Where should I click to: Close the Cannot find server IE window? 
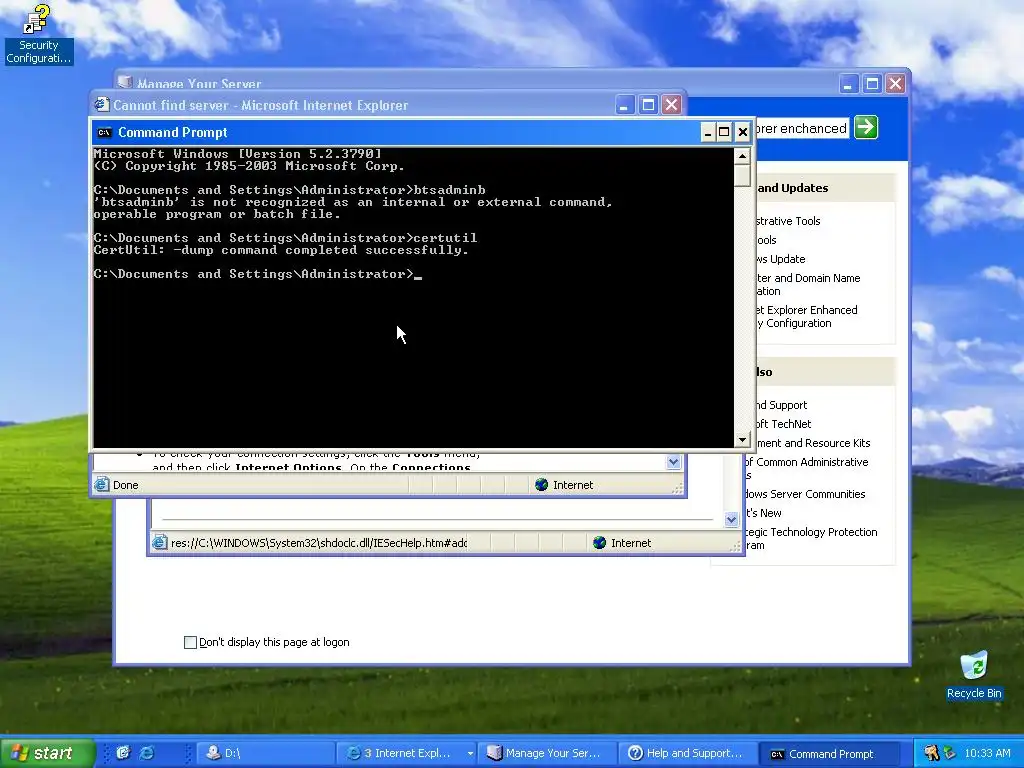pos(671,104)
